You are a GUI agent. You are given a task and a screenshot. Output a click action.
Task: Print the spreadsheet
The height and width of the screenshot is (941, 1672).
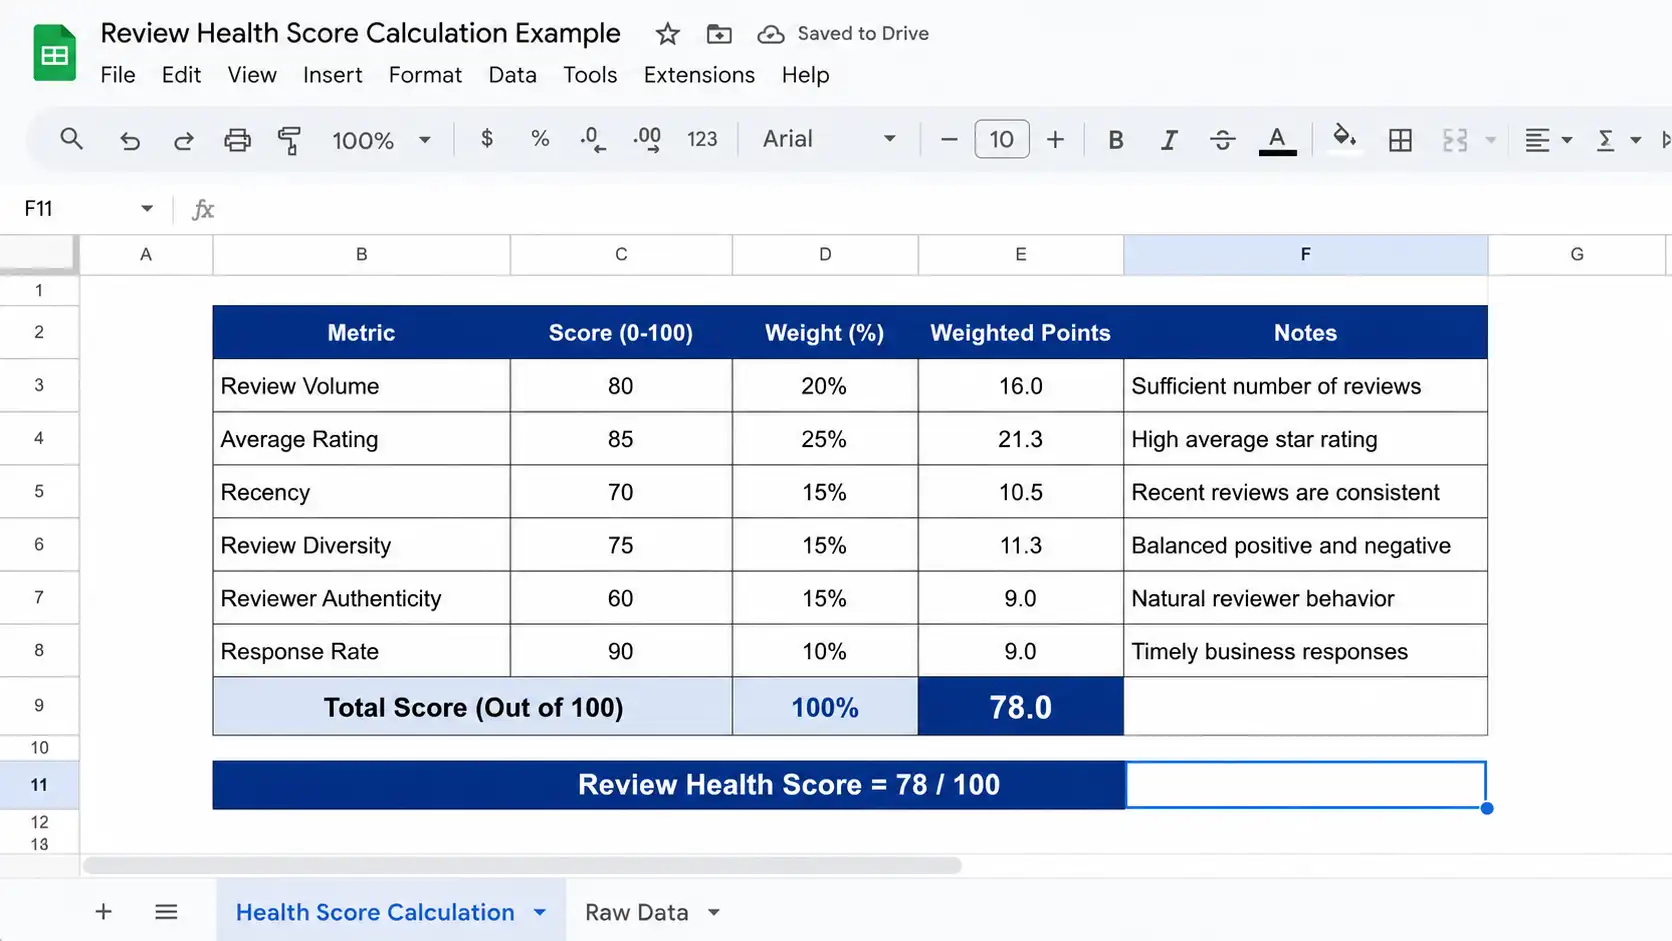[x=237, y=140]
